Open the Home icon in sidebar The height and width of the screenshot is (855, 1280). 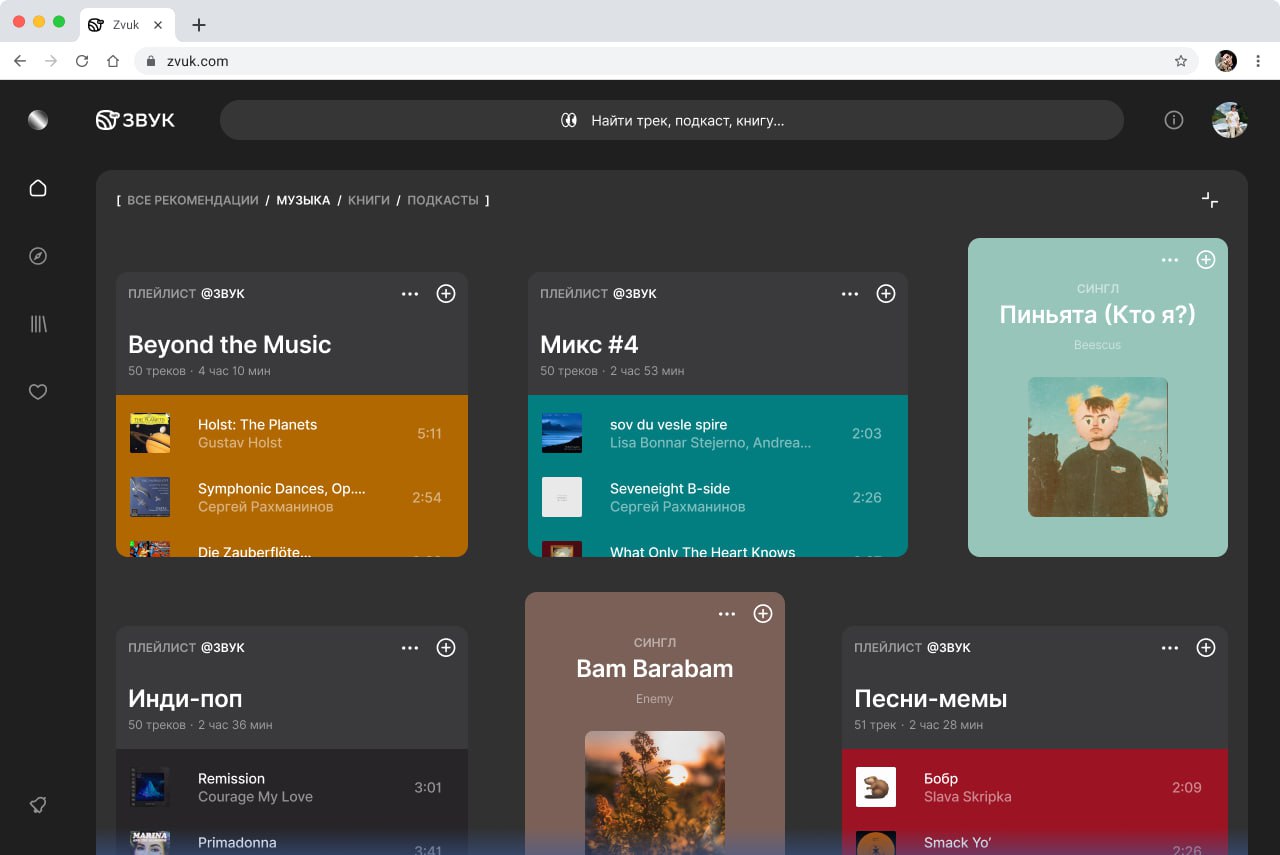tap(38, 188)
